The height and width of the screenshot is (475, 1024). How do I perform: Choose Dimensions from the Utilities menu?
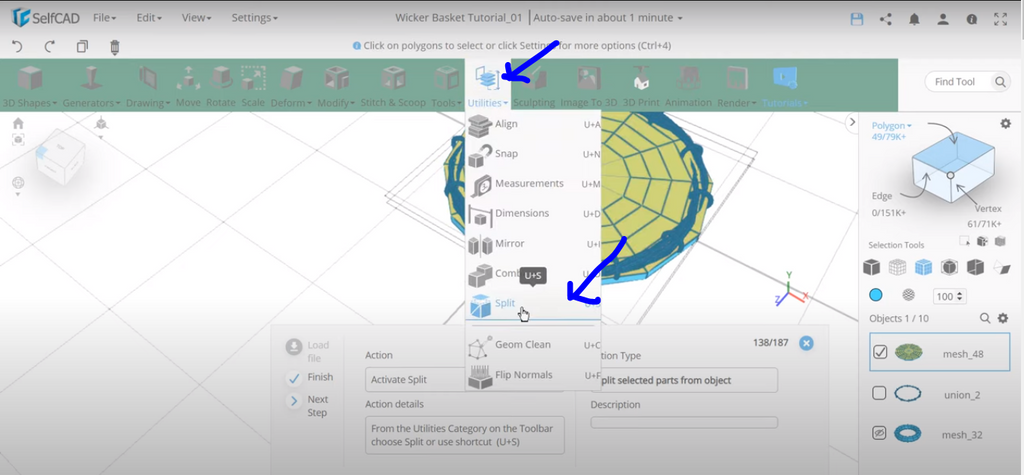click(x=533, y=214)
